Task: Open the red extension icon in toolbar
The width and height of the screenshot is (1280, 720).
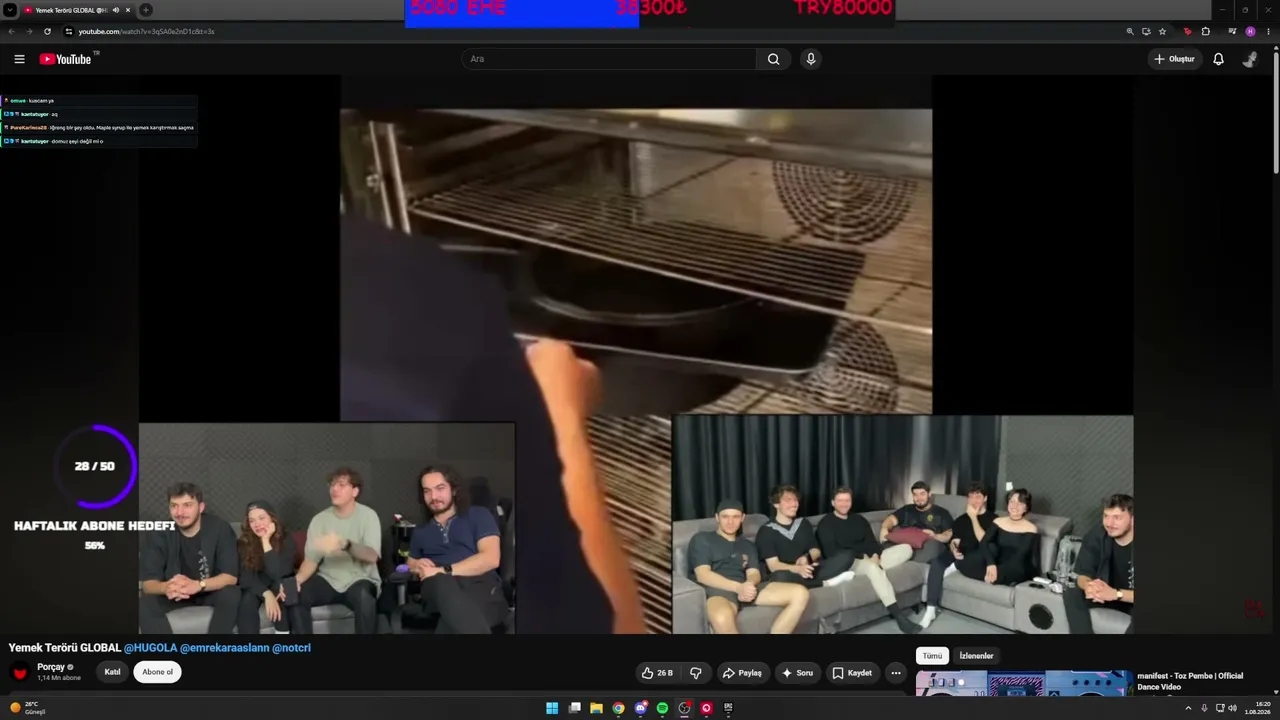Action: (x=1188, y=31)
